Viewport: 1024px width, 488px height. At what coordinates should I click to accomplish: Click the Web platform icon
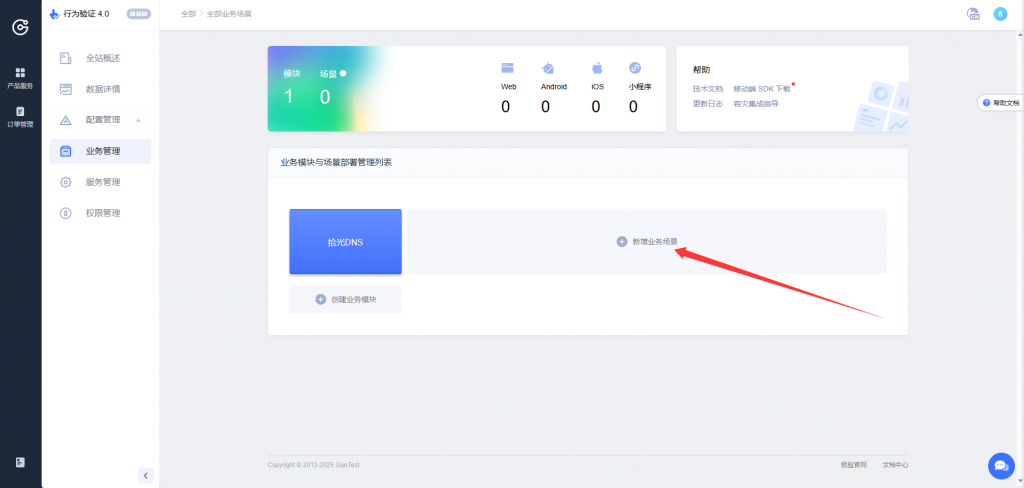(507, 68)
